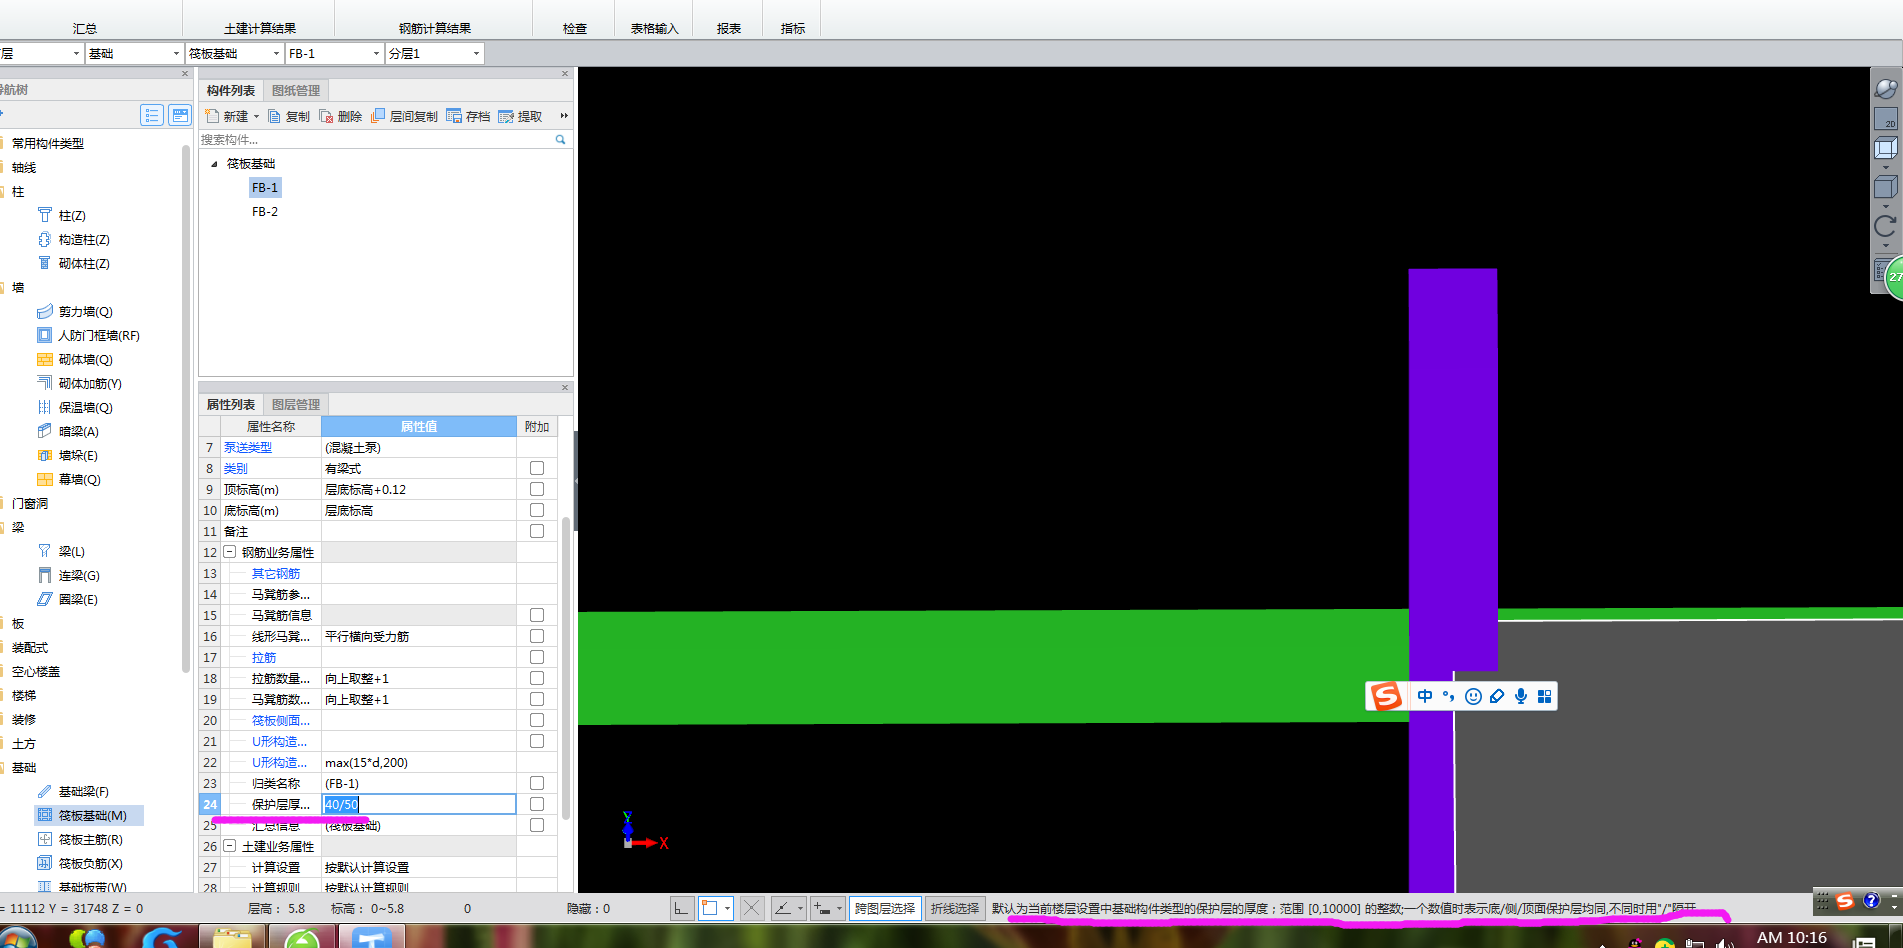Click the 删除 (Delete) component button
This screenshot has width=1903, height=948.
(341, 116)
